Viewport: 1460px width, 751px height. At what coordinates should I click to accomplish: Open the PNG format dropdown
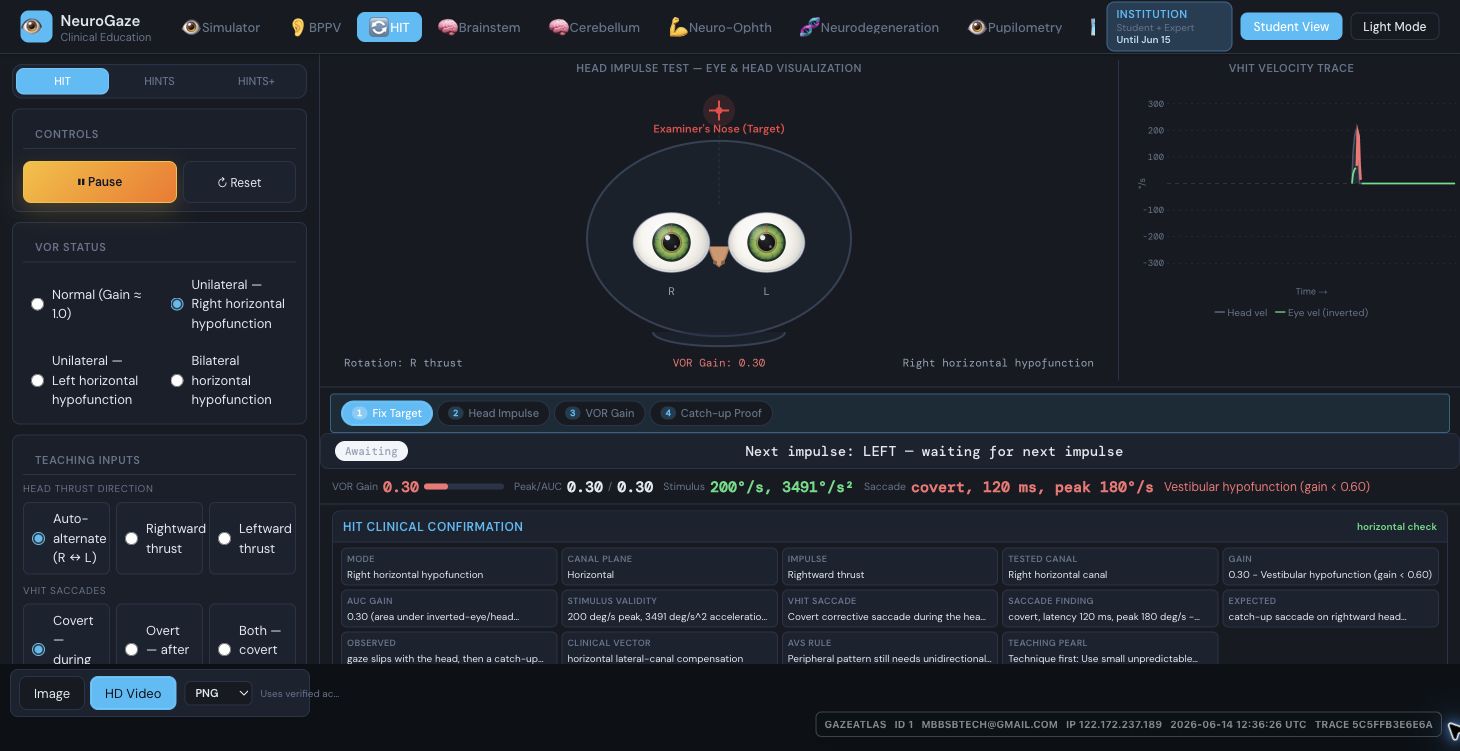pyautogui.click(x=218, y=693)
